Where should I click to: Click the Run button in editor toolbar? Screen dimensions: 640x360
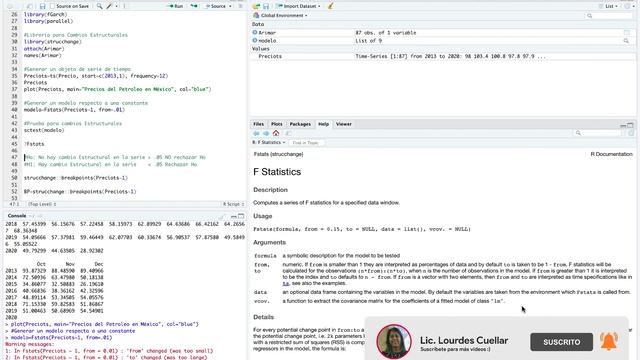click(x=176, y=6)
